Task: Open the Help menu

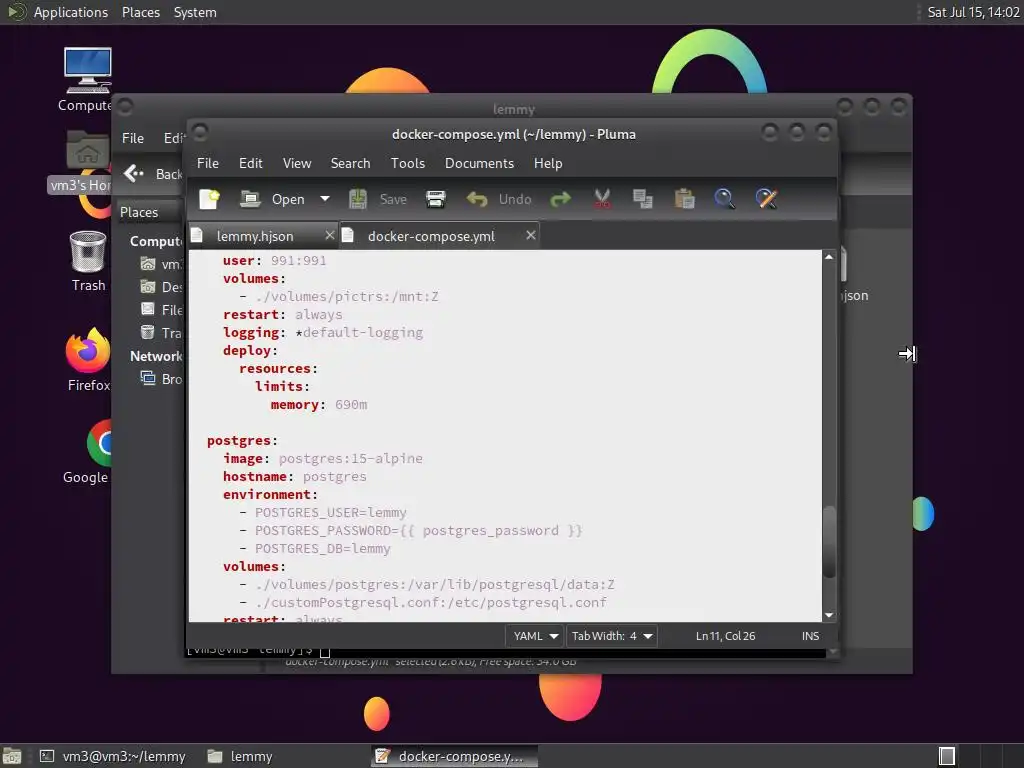Action: pyautogui.click(x=547, y=163)
